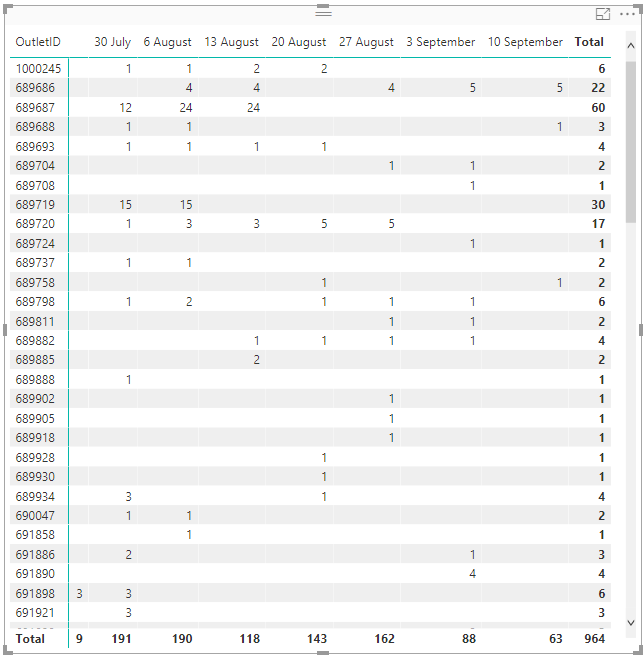The width and height of the screenshot is (643, 657).
Task: Sort by the 6 August column header
Action: [x=168, y=42]
